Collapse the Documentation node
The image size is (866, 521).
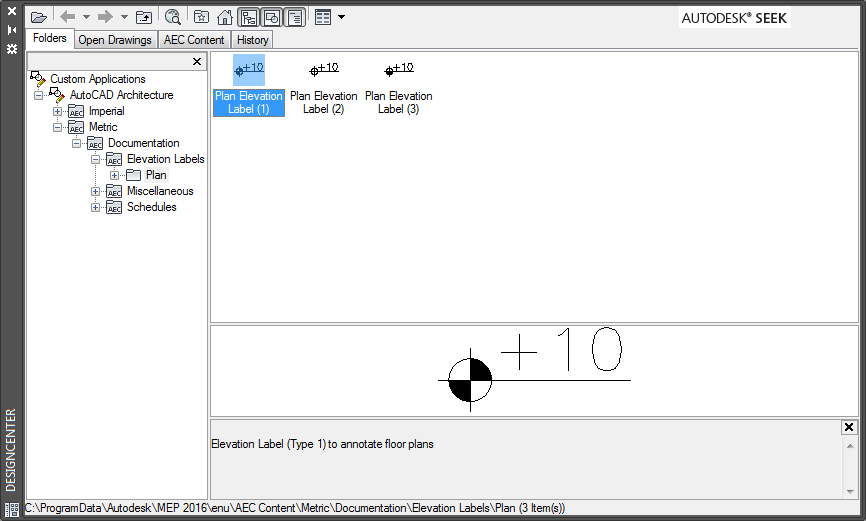[x=76, y=144]
